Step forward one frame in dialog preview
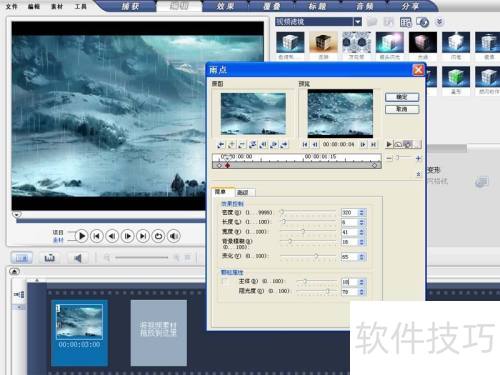 [x=363, y=144]
